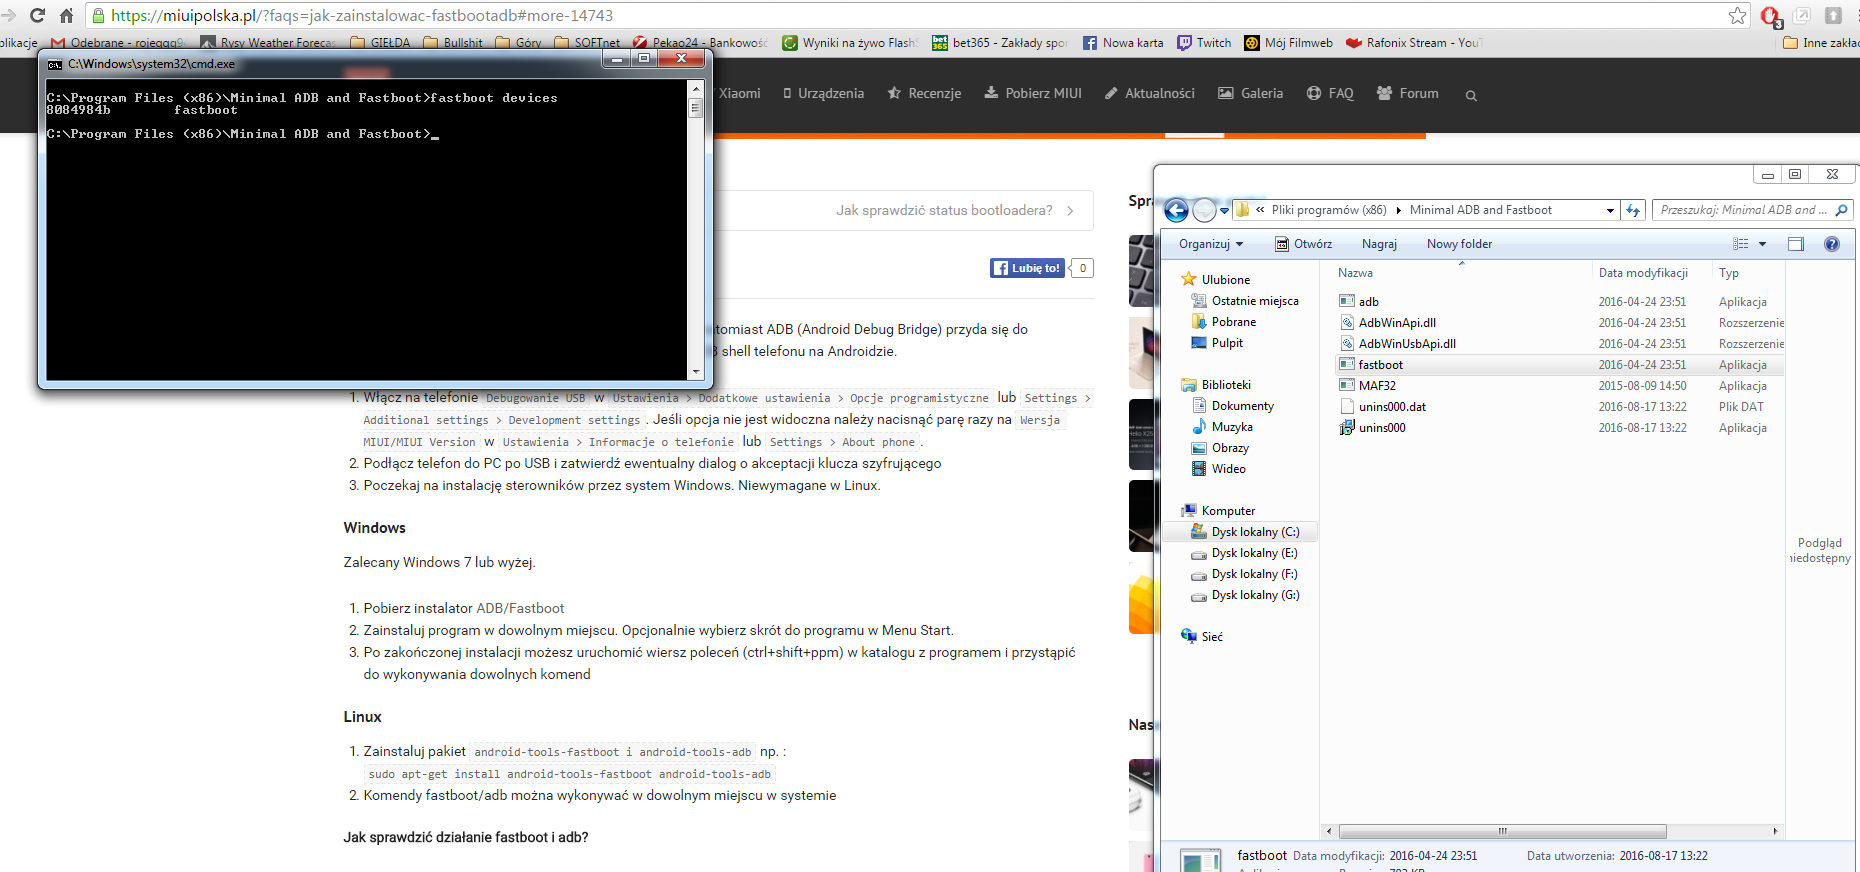Click the Explorer search input field
Image resolution: width=1860 pixels, height=872 pixels.
[x=1744, y=210]
